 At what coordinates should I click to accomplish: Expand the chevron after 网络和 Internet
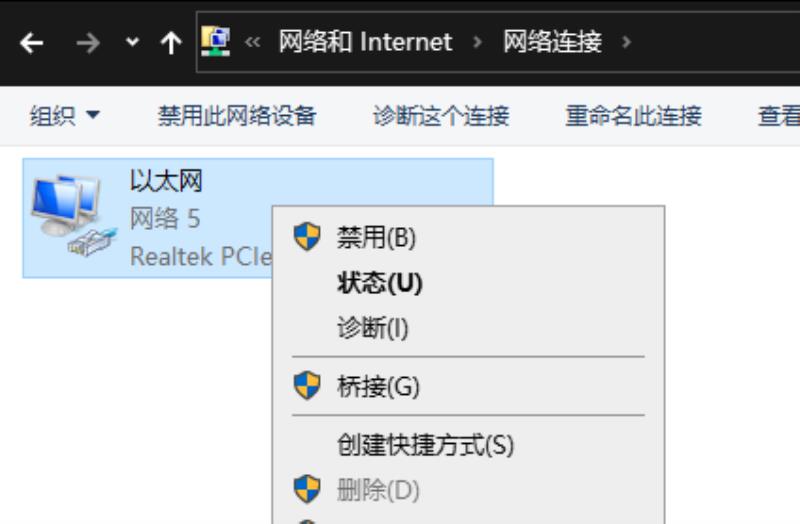click(x=478, y=42)
